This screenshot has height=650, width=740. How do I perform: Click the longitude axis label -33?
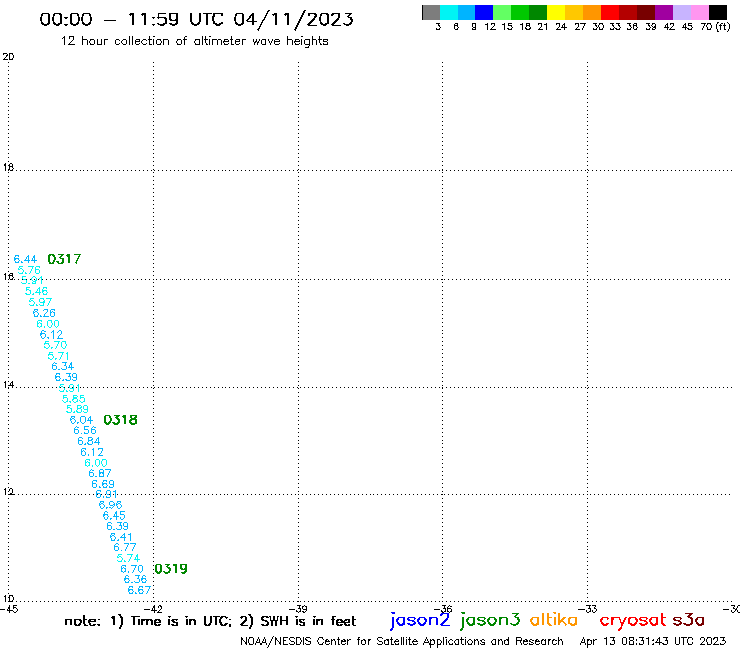click(x=588, y=609)
